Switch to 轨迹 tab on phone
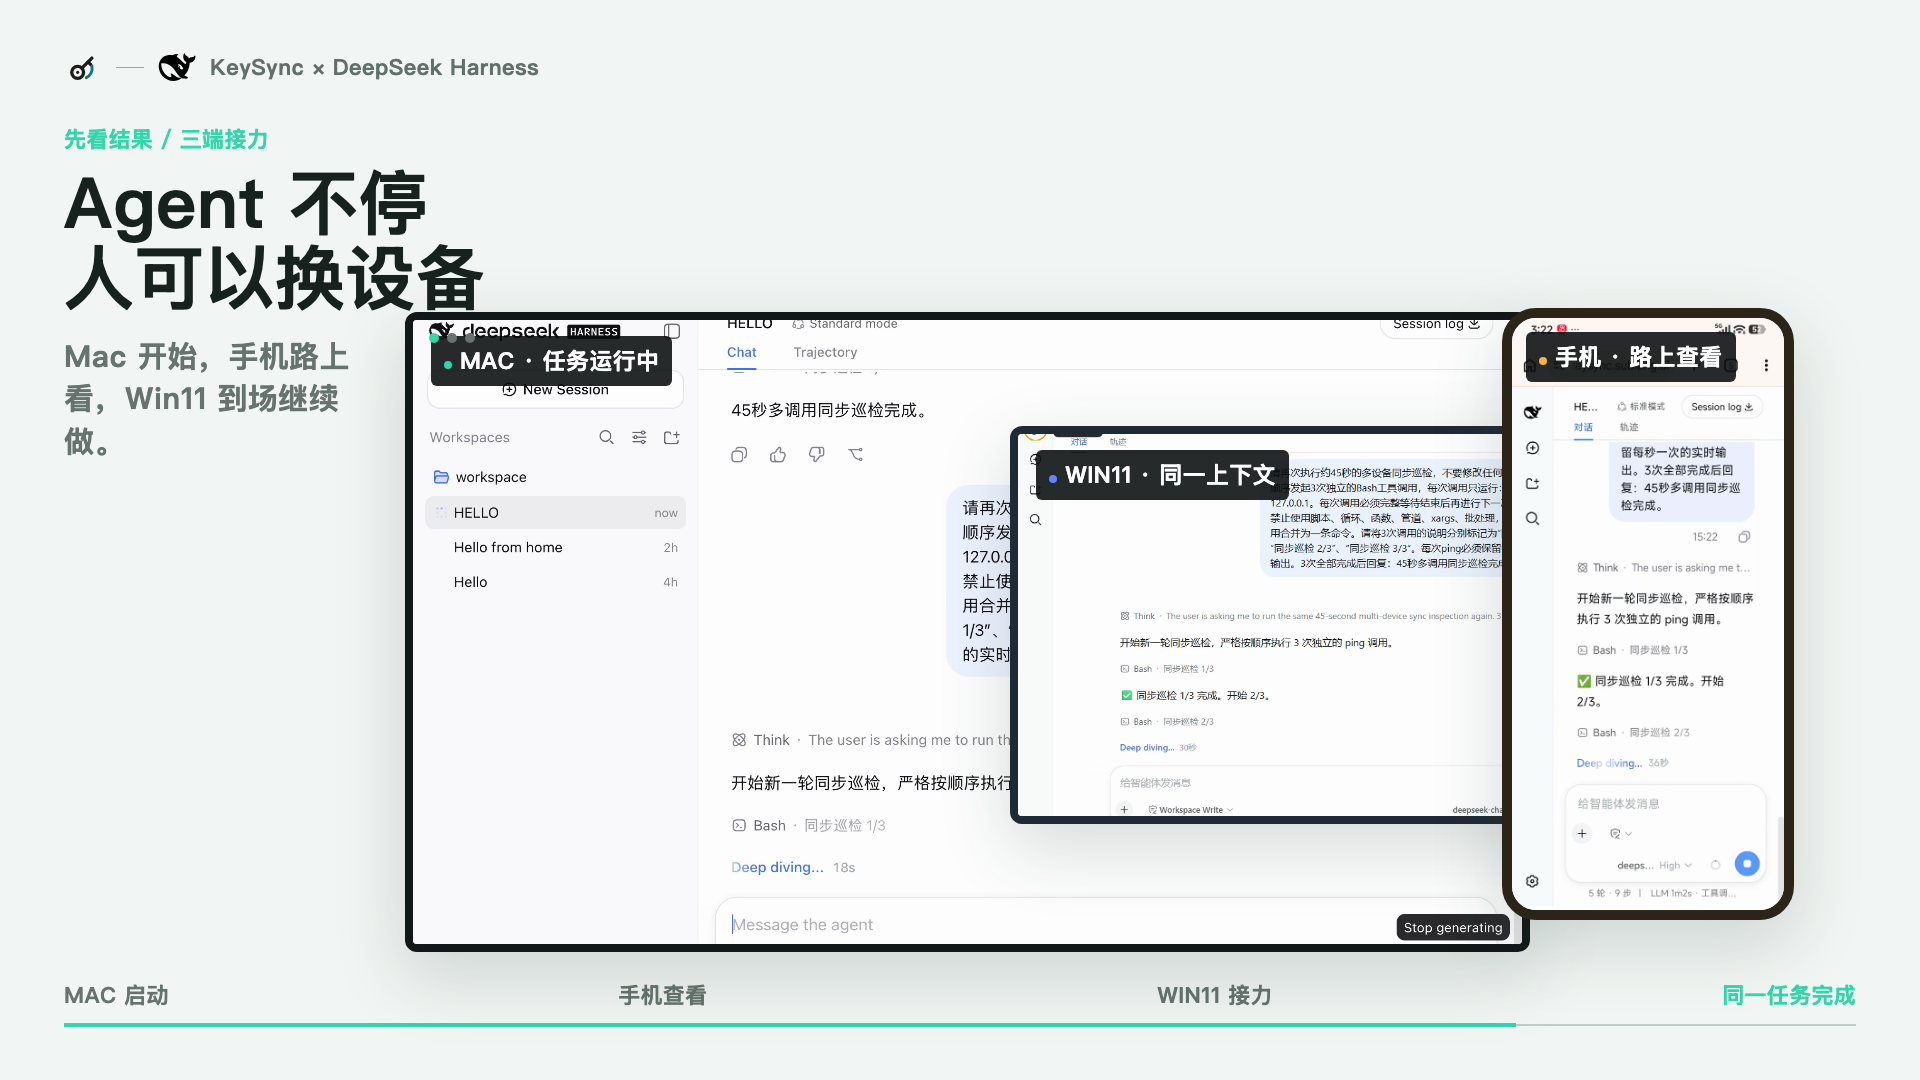Screen dimensions: 1920x1080 pyautogui.click(x=1629, y=427)
